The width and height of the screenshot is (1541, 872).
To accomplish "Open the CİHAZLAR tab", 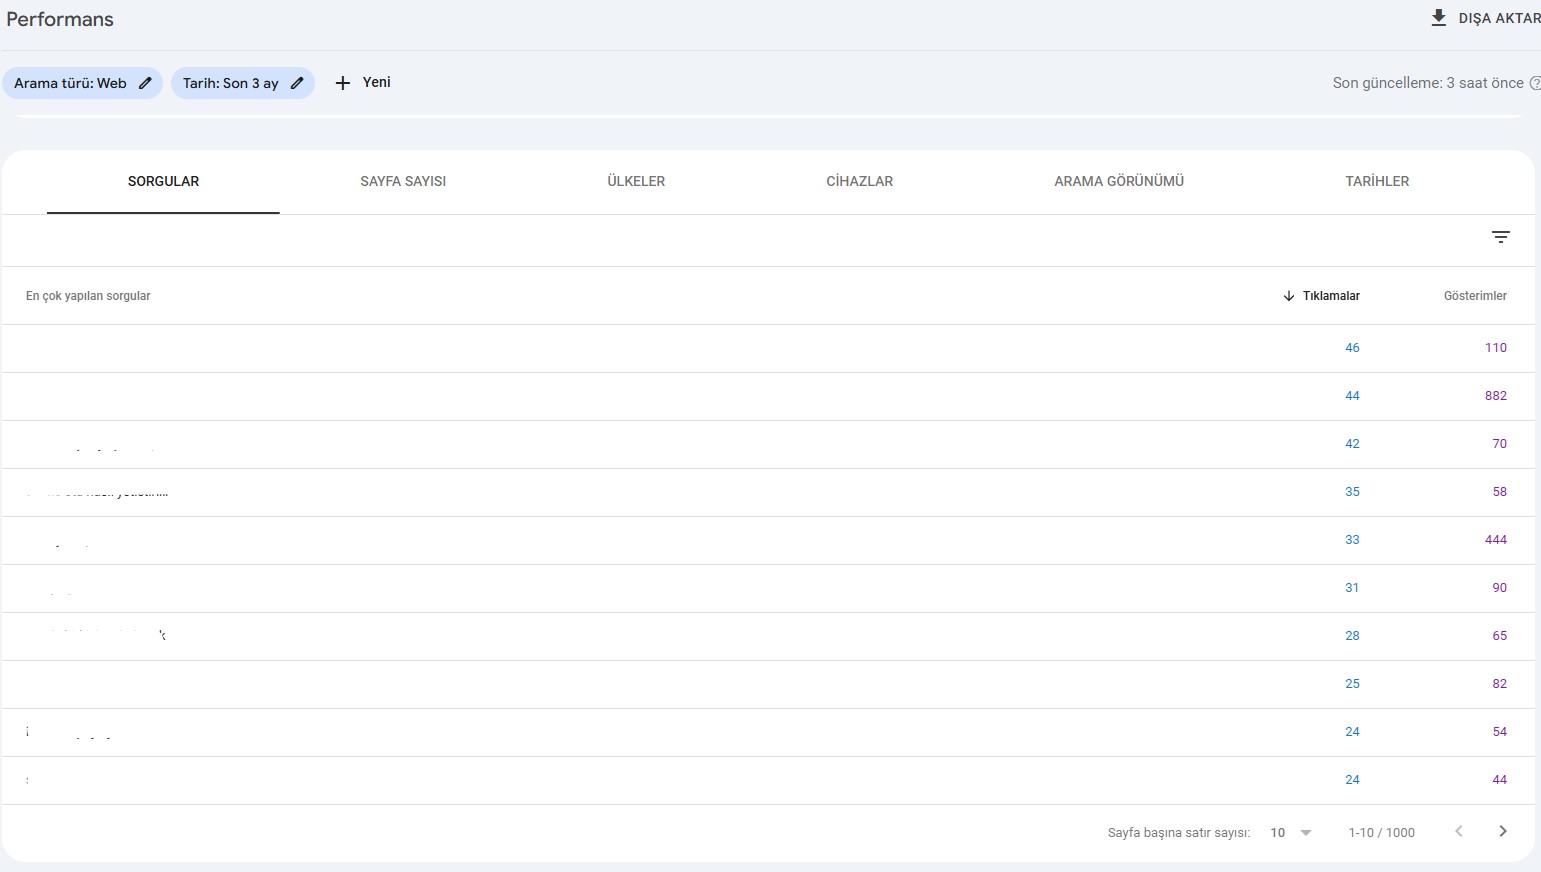I will point(859,181).
